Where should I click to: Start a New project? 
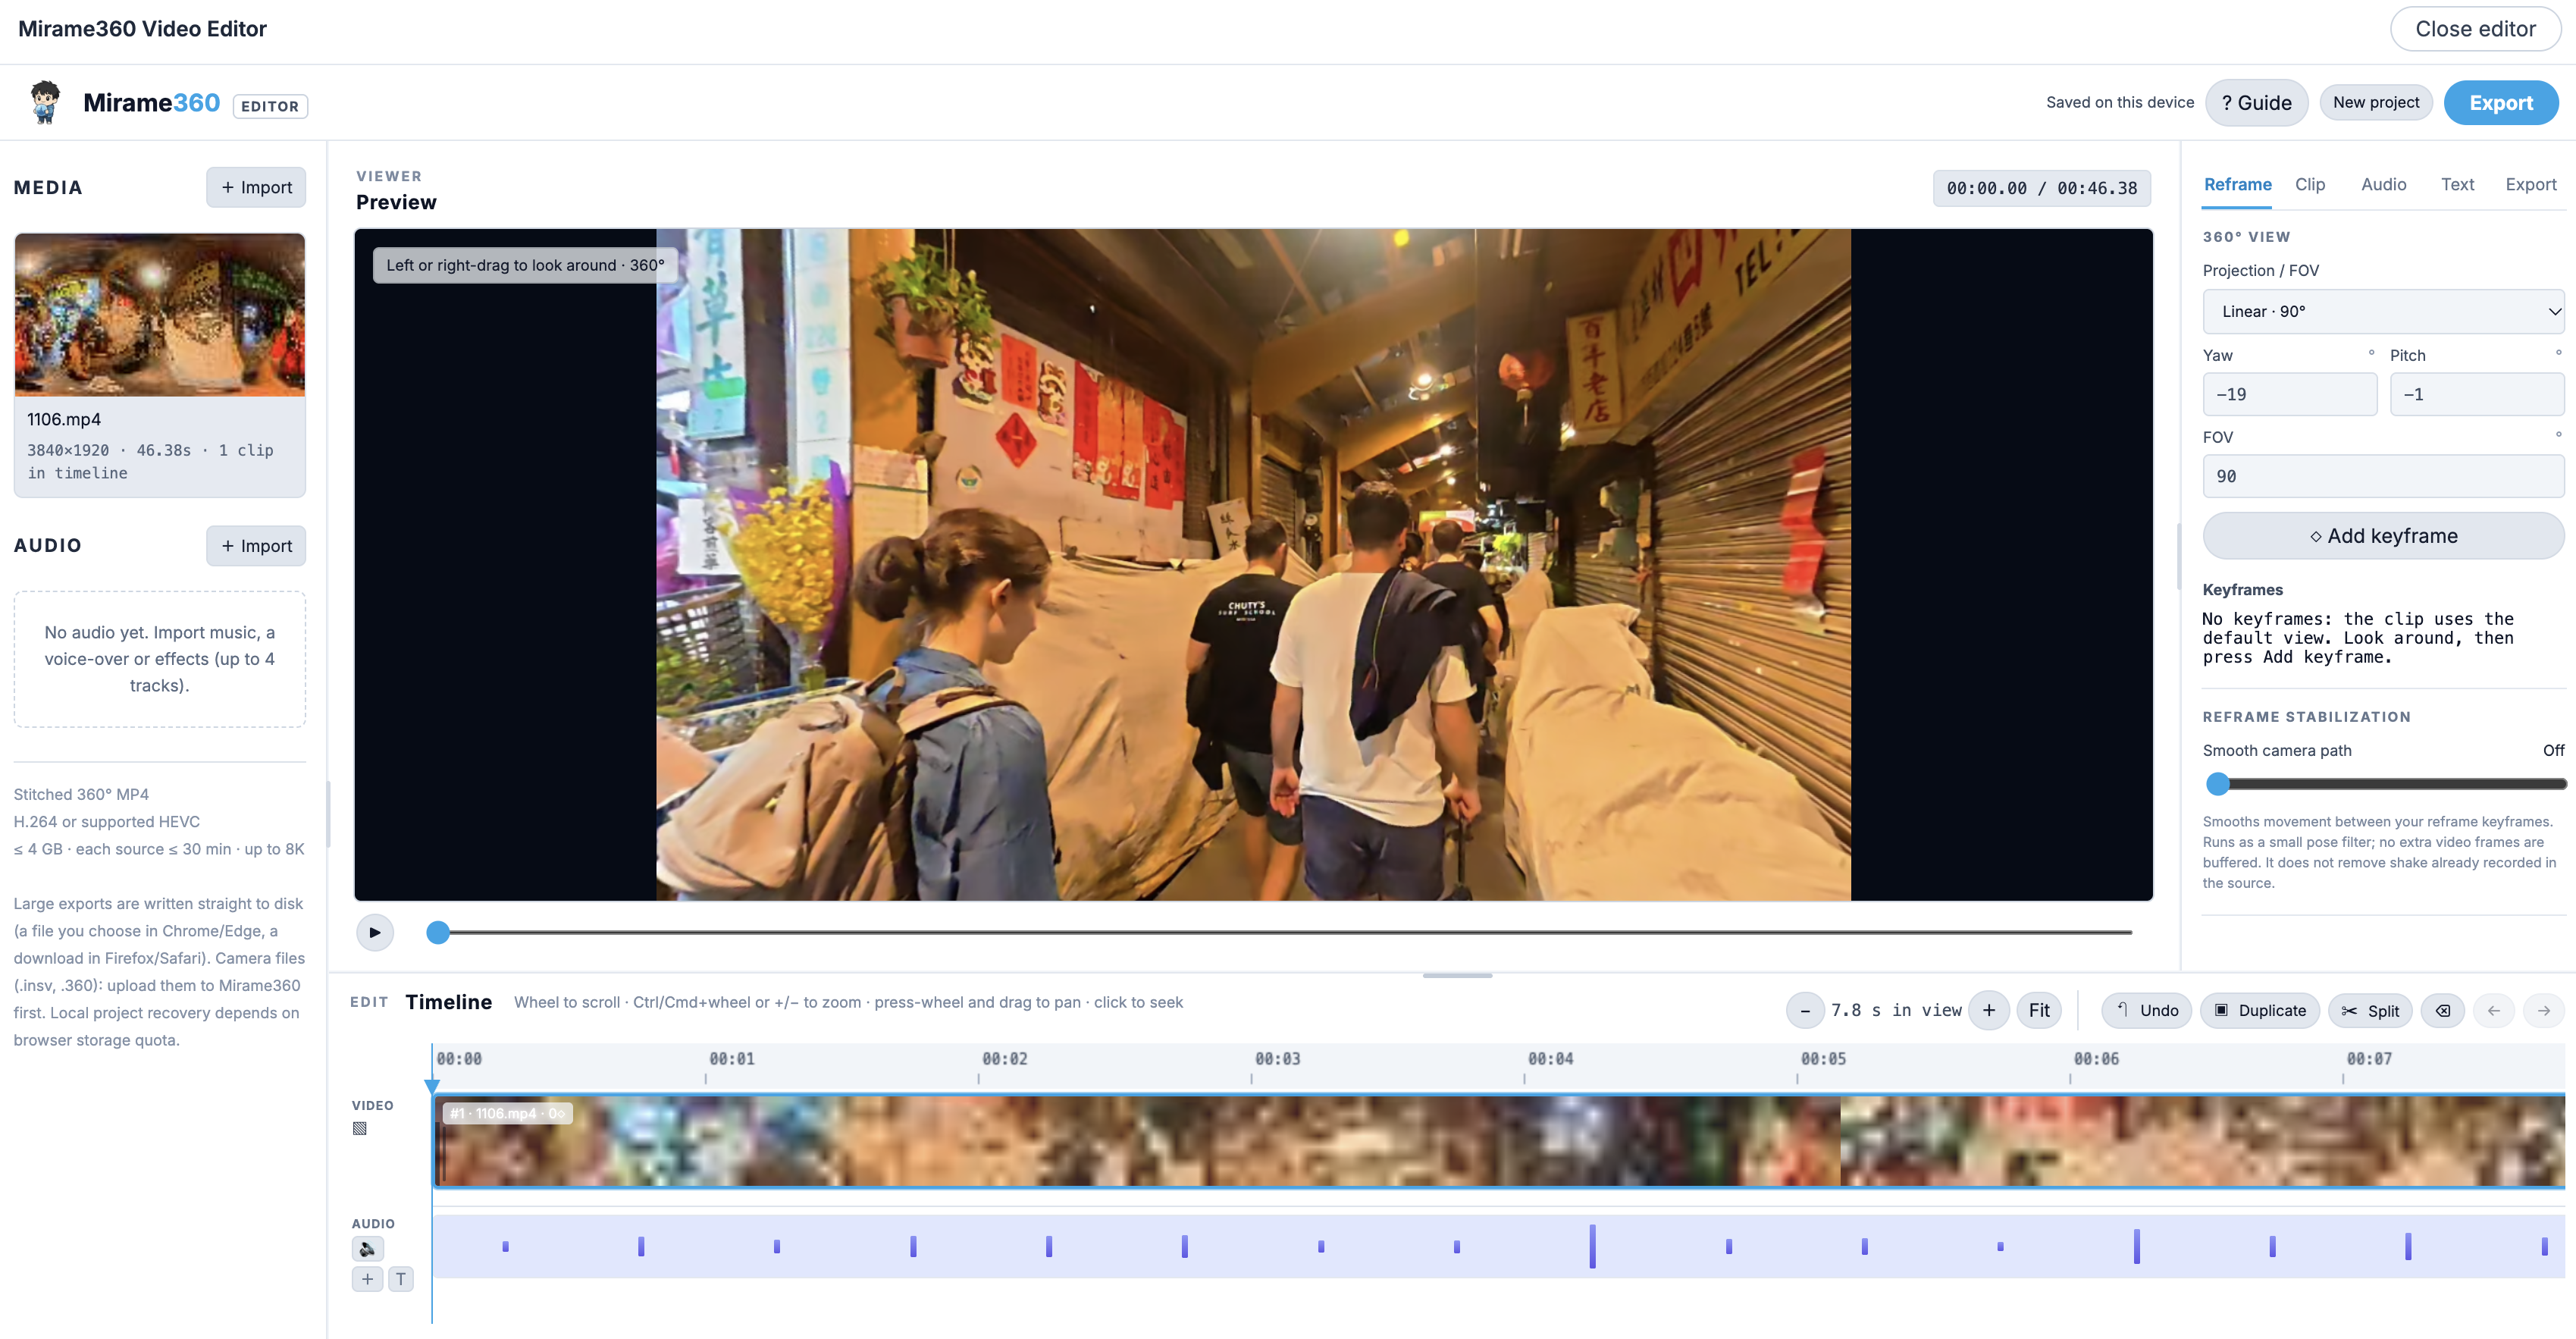(x=2376, y=102)
